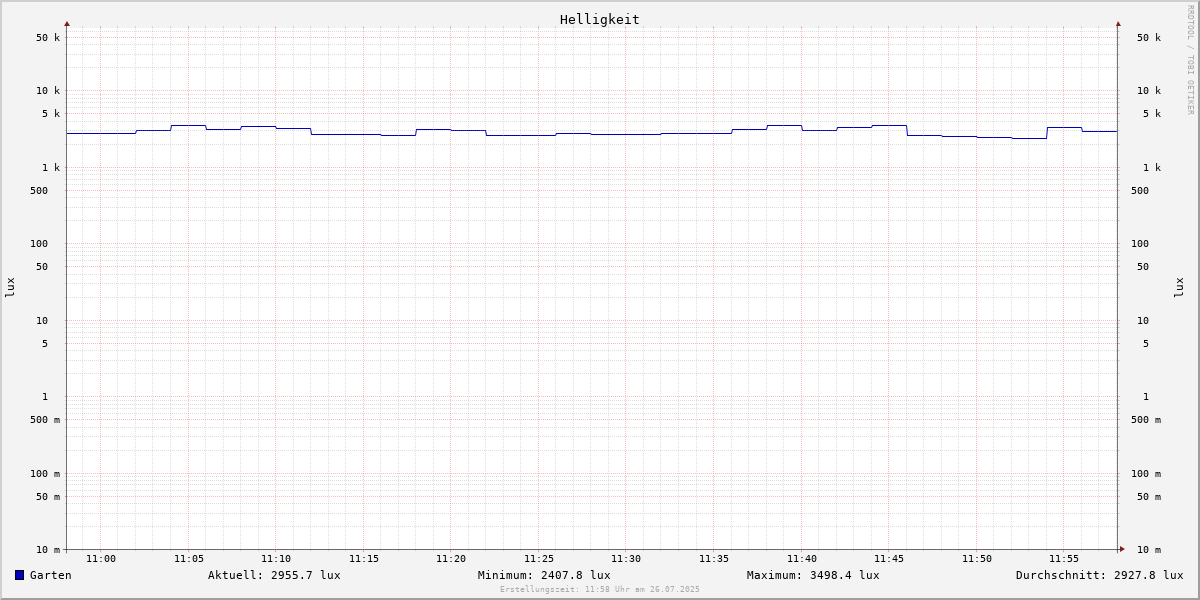This screenshot has width=1200, height=600.
Task: Click the '50 k' label on left axis
Action: pyautogui.click(x=48, y=38)
